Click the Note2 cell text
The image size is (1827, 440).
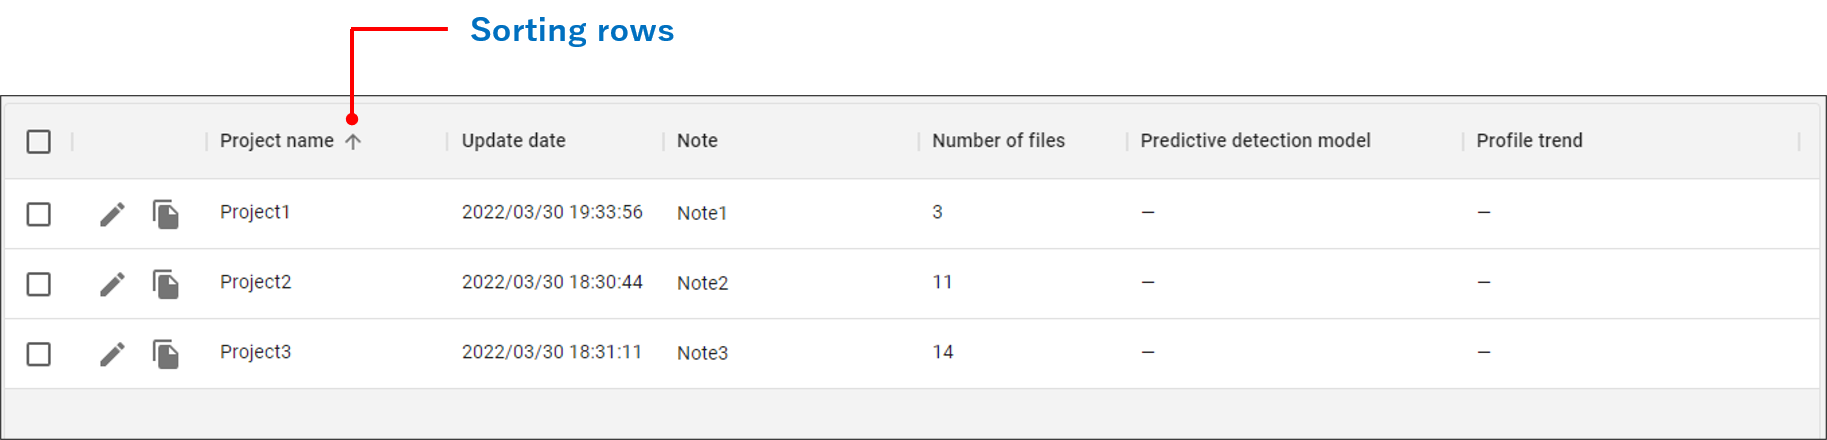(x=702, y=283)
